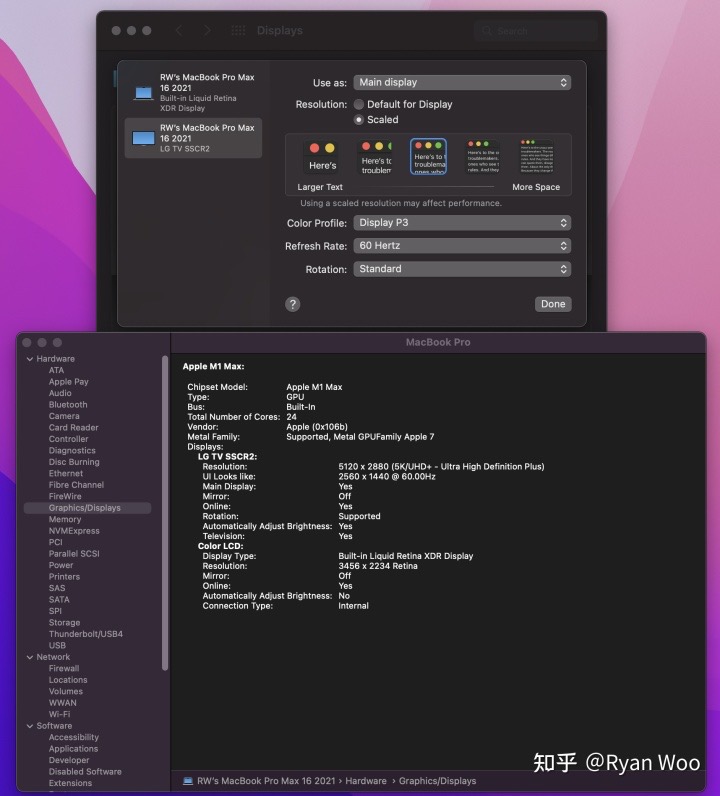Image resolution: width=720 pixels, height=796 pixels.
Task: Select Audio in the sidebar
Action: point(60,393)
